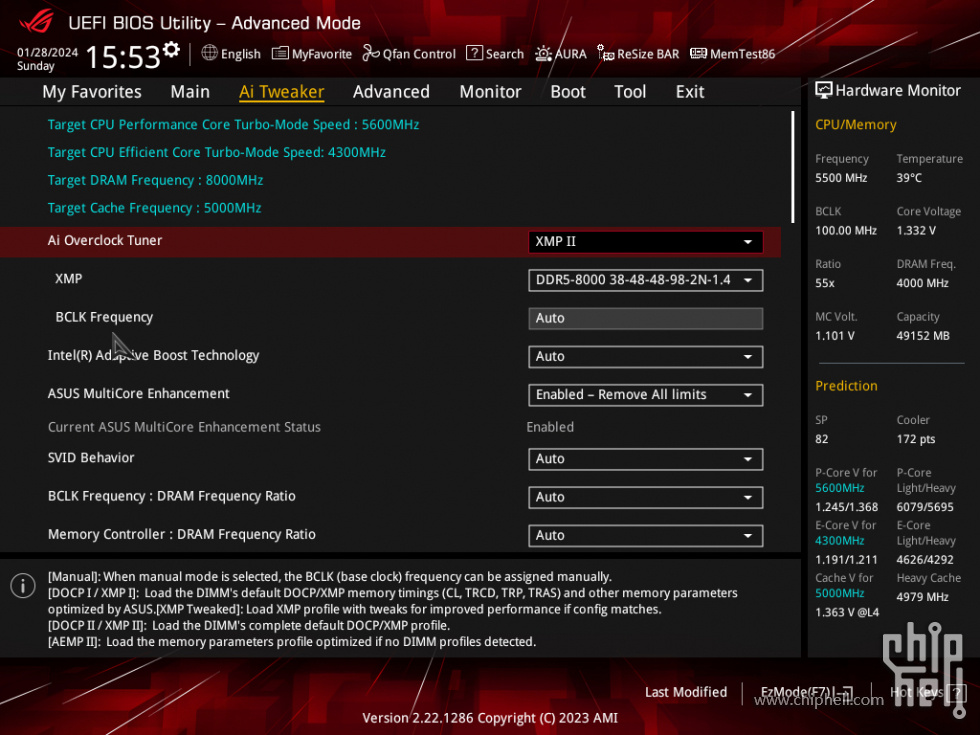This screenshot has width=980, height=735.
Task: Click the 01/28/2024 date display
Action: coord(48,52)
